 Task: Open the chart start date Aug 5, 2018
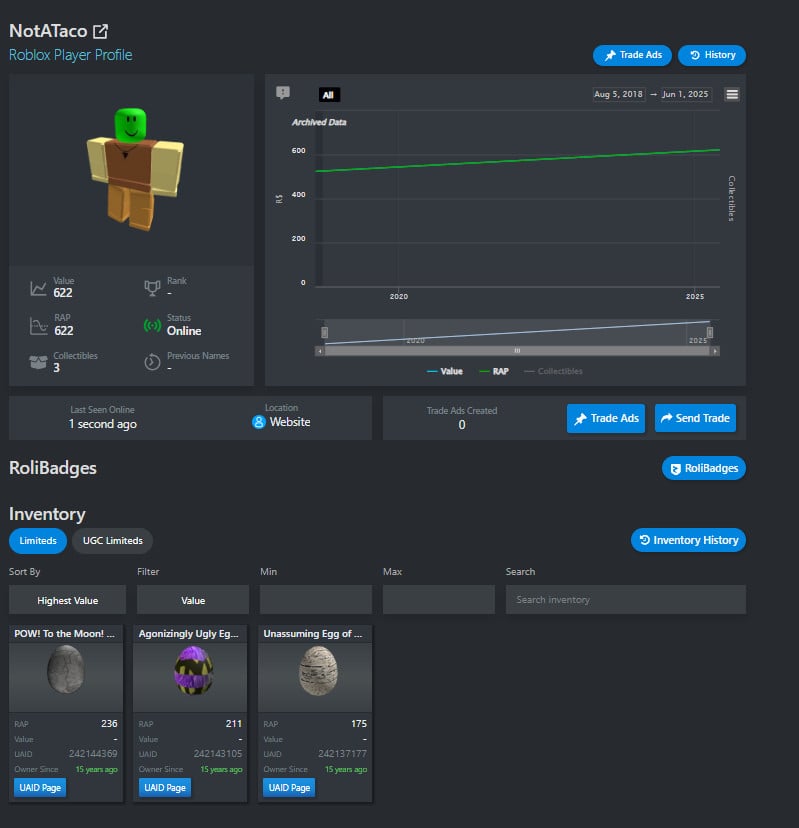pos(618,94)
